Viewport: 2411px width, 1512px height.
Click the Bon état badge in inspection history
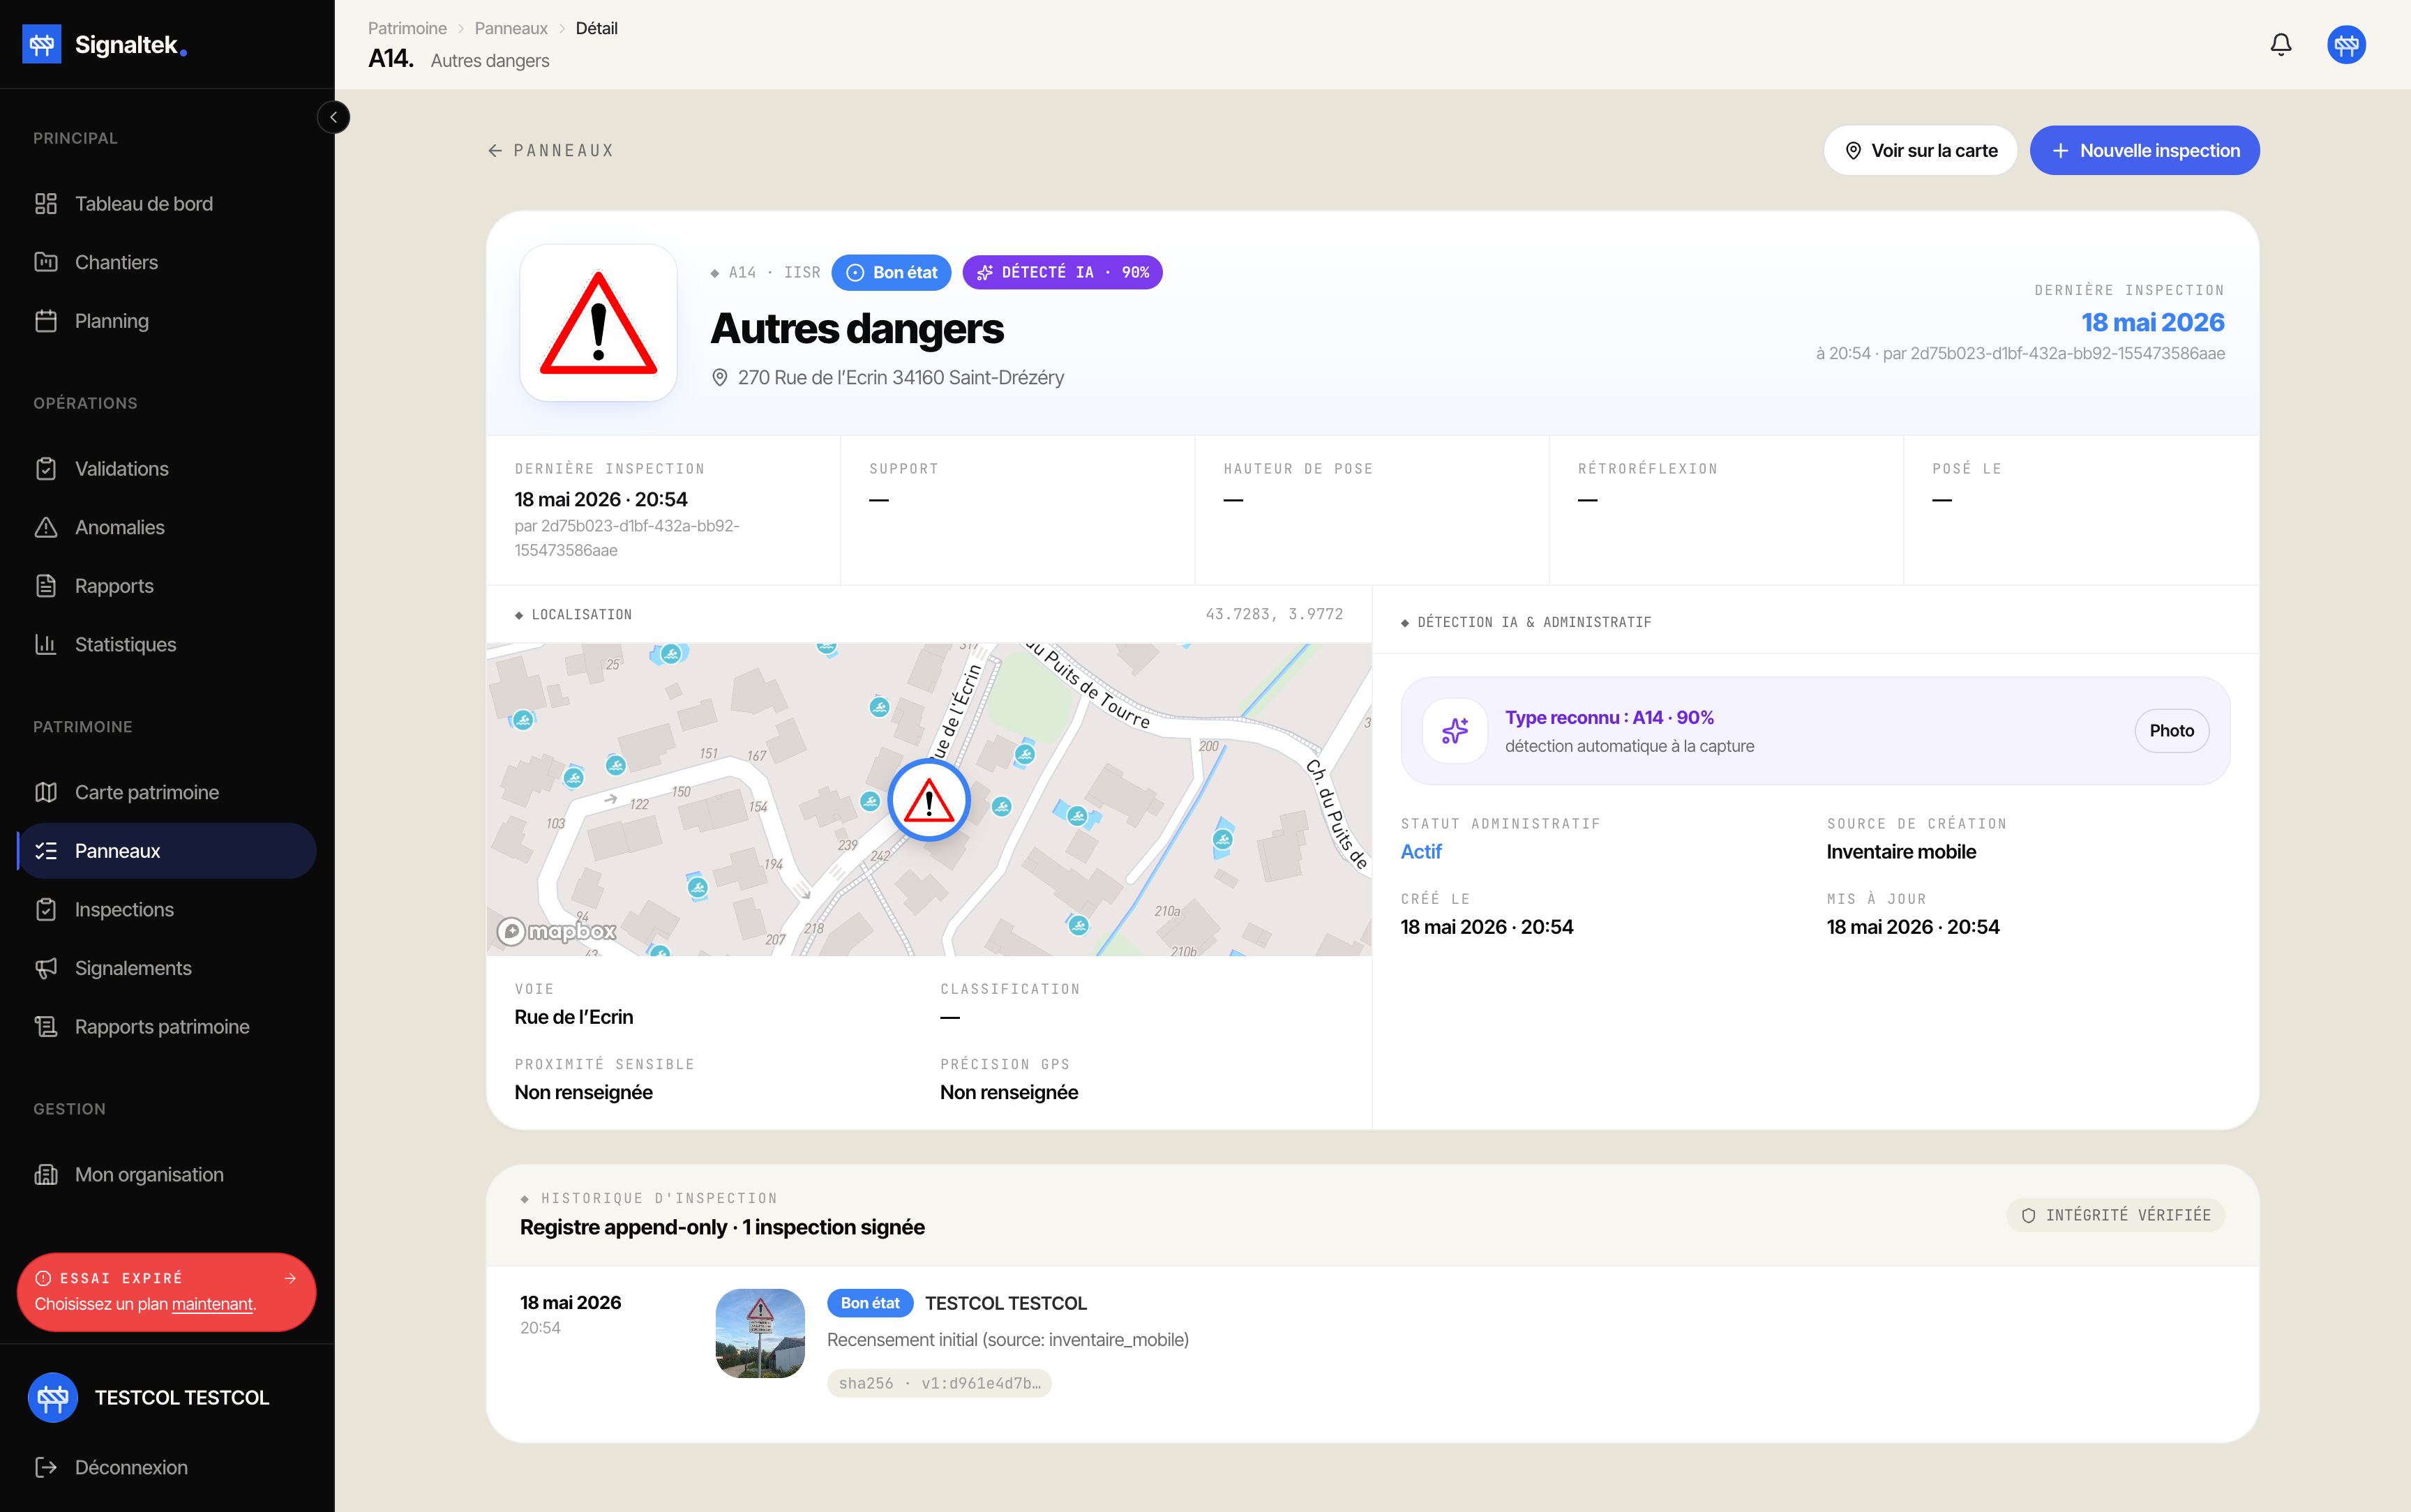870,1303
